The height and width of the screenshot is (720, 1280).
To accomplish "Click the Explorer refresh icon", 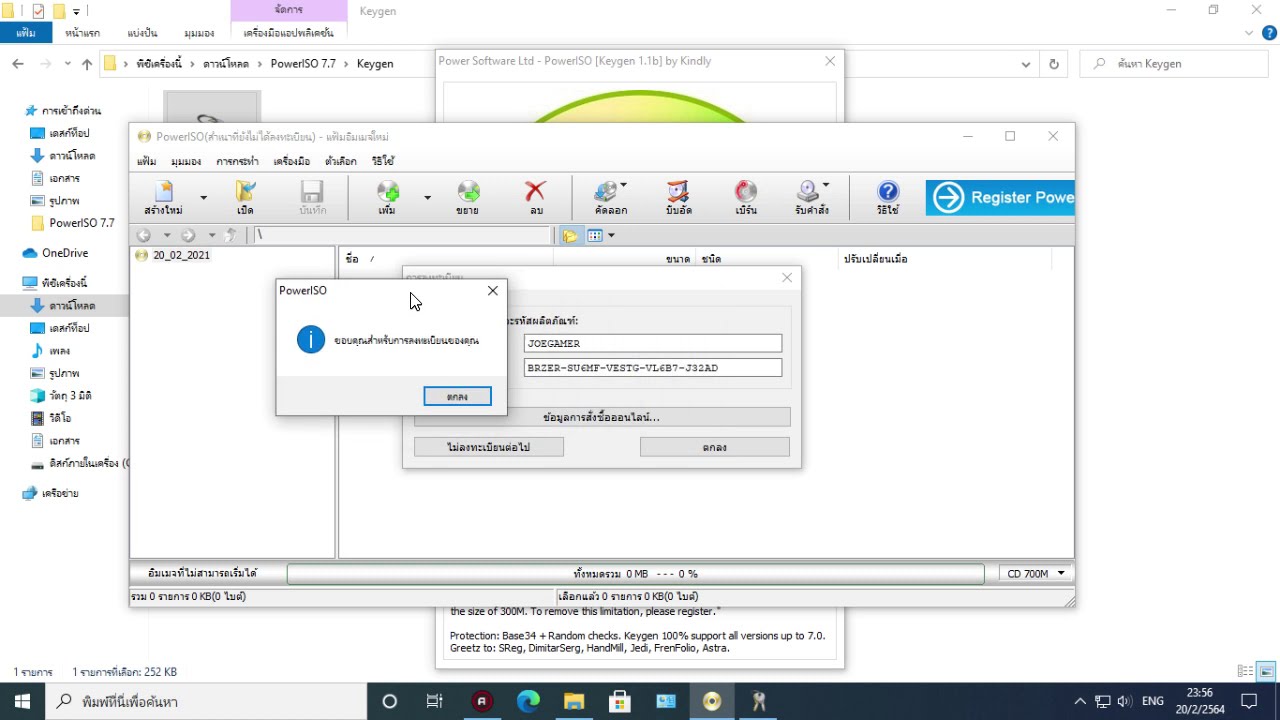I will tap(1053, 63).
